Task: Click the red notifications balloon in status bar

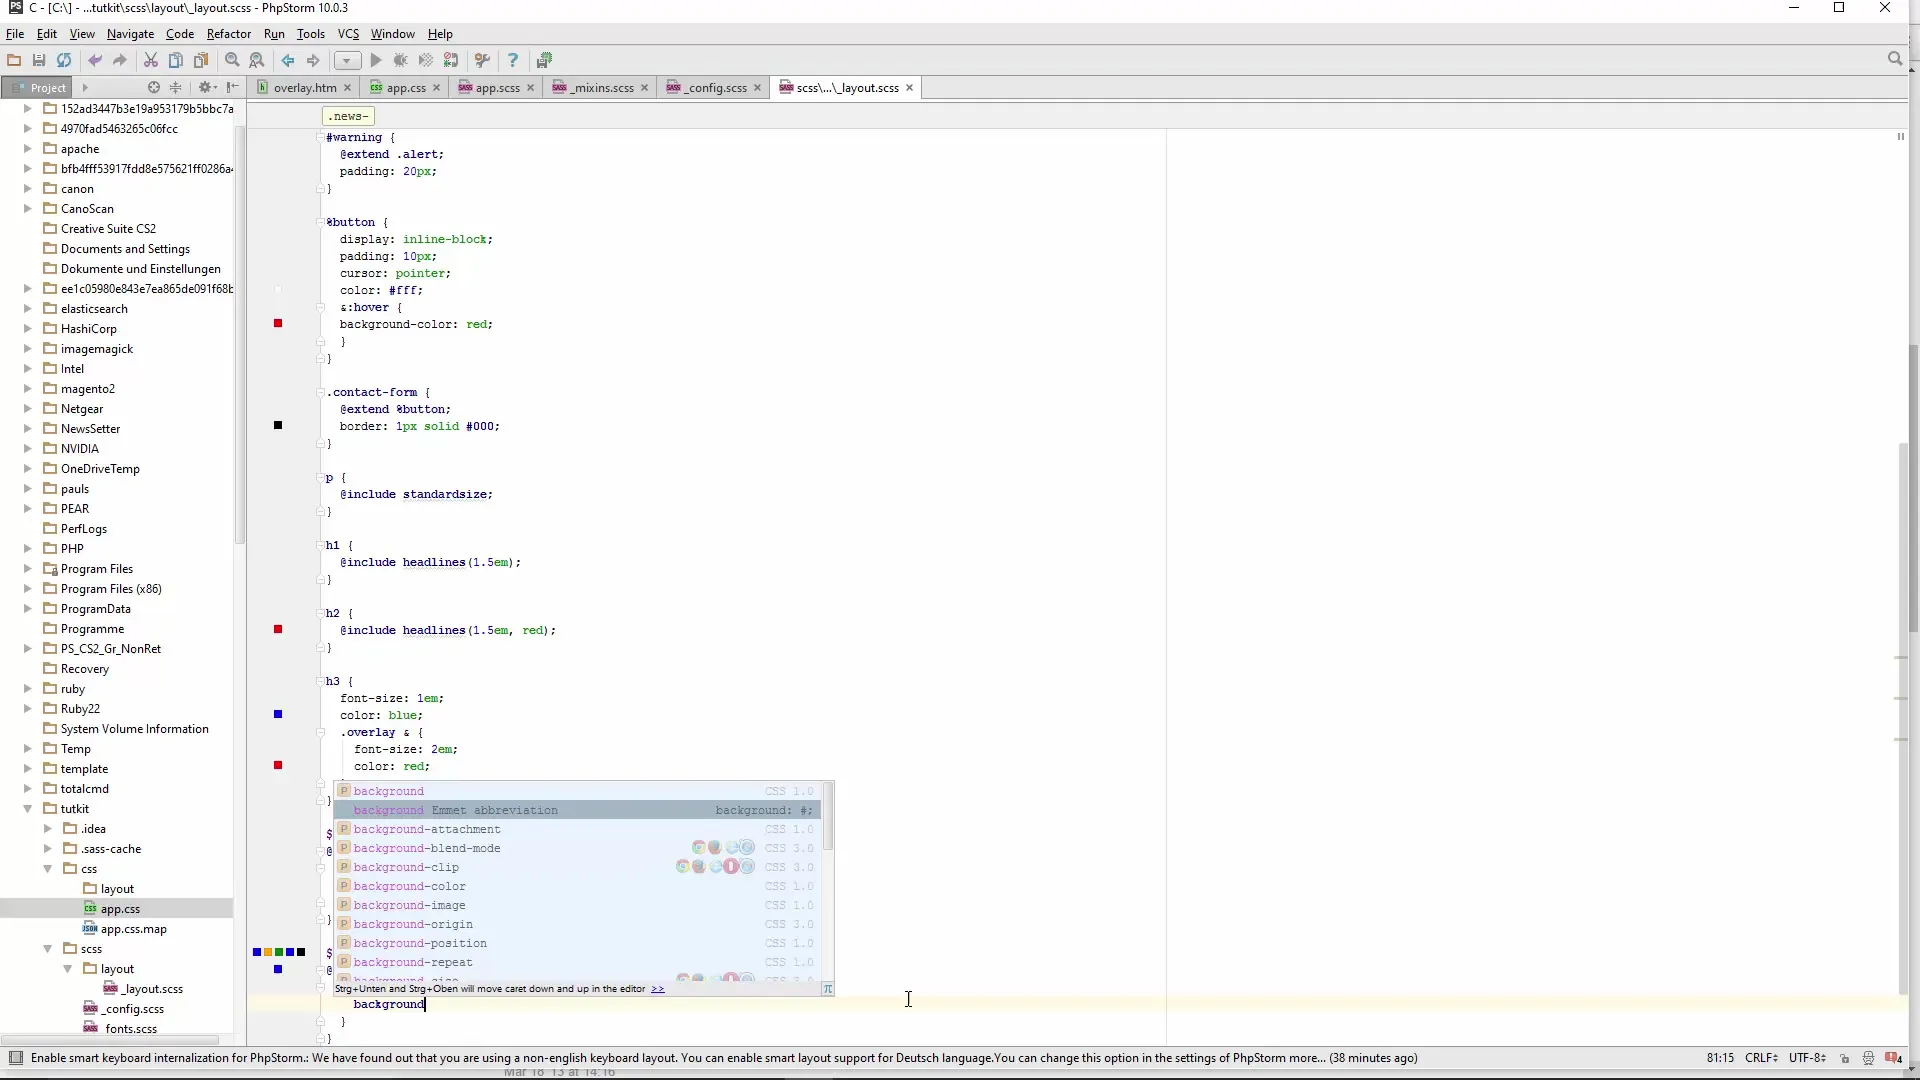Action: (x=1893, y=1058)
